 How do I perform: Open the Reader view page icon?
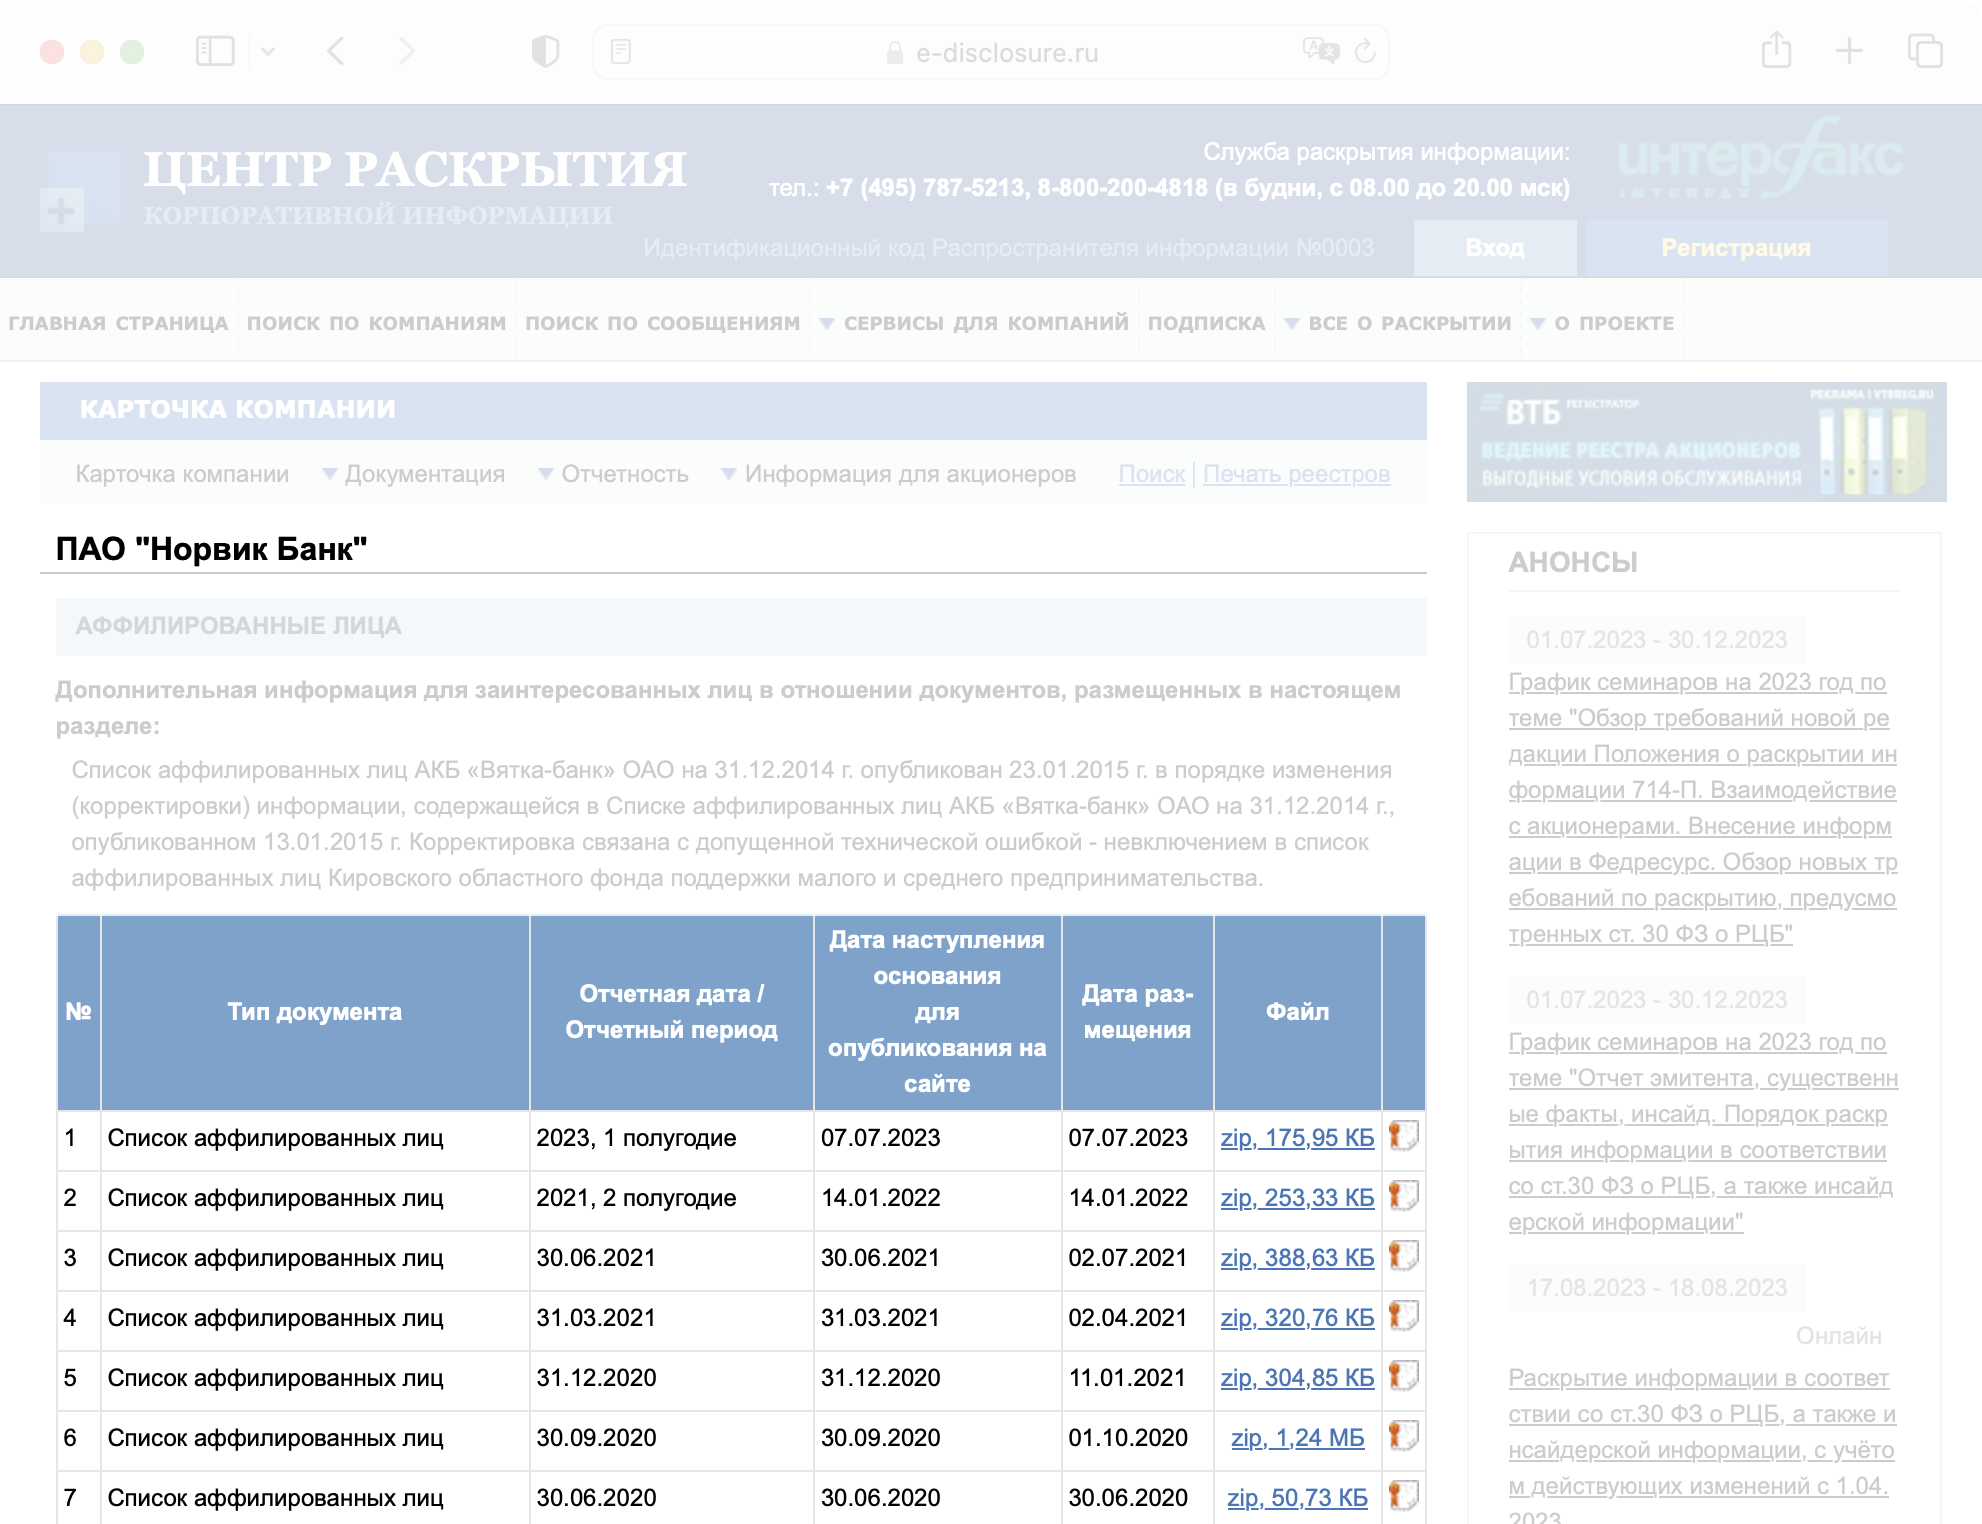click(x=621, y=52)
